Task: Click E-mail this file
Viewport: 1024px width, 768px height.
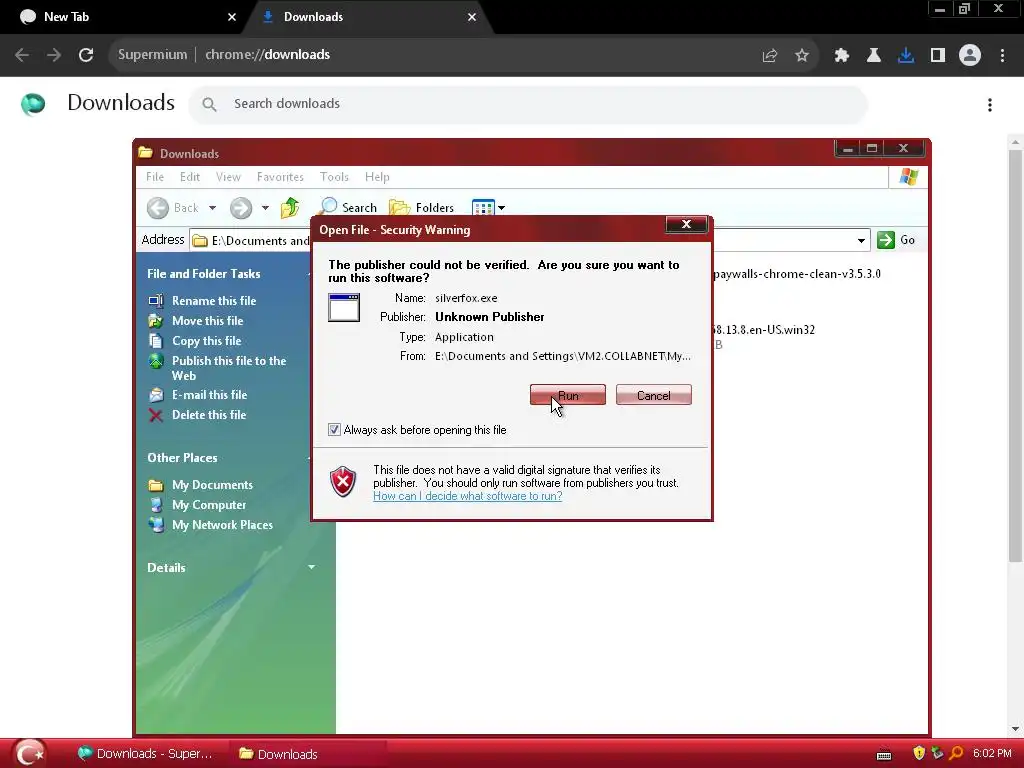Action: click(x=209, y=394)
